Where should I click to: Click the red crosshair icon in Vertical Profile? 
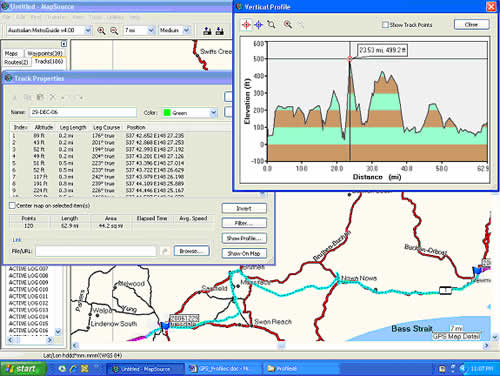pyautogui.click(x=246, y=25)
